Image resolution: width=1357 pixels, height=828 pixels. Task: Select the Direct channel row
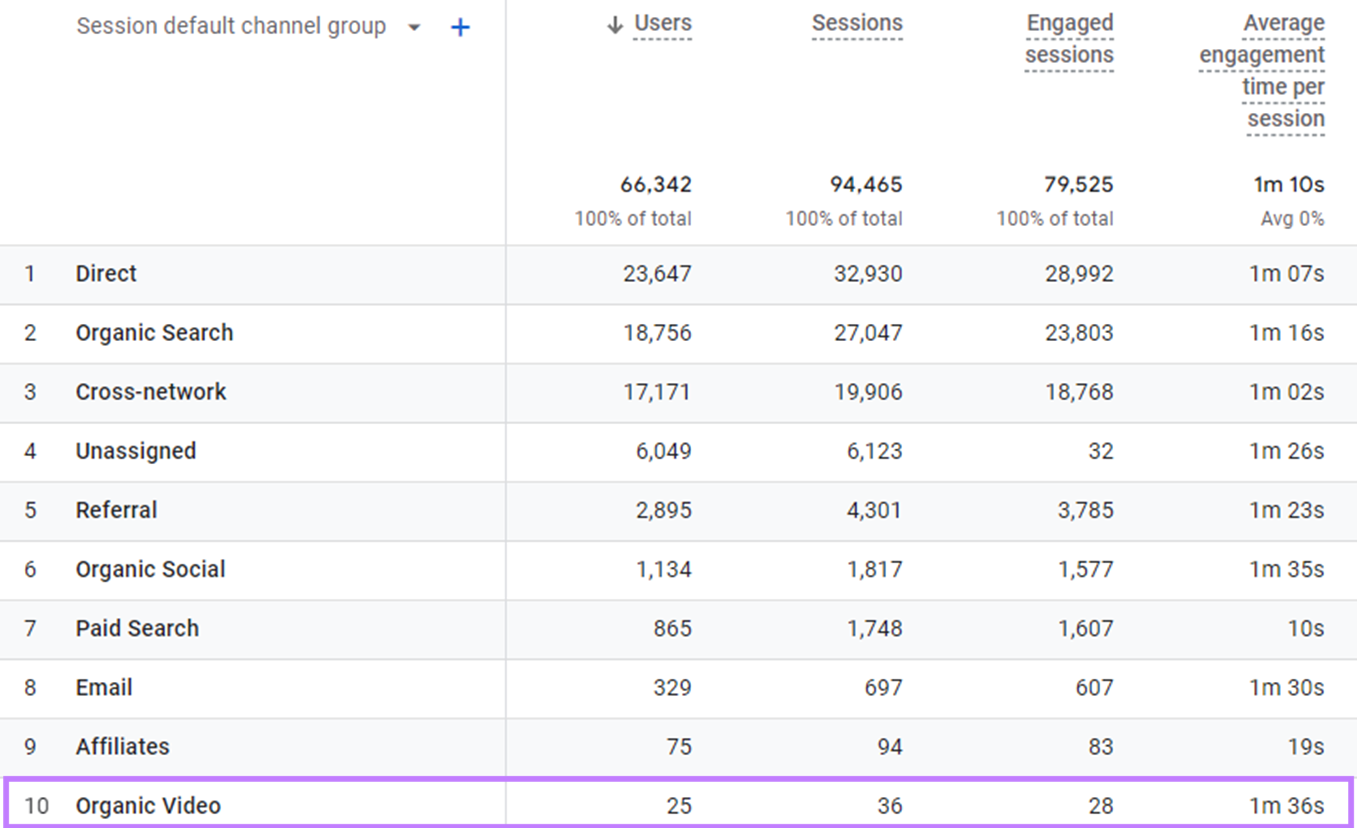[105, 273]
